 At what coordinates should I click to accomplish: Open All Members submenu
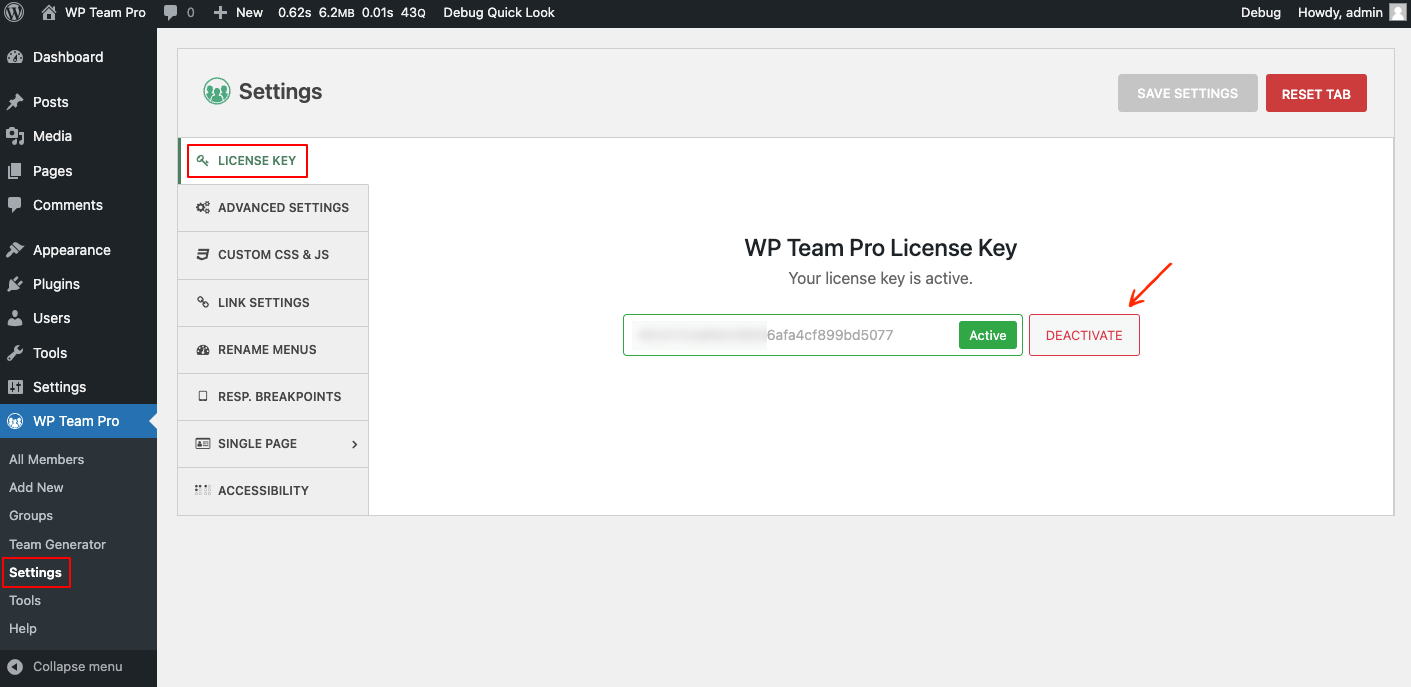[47, 459]
